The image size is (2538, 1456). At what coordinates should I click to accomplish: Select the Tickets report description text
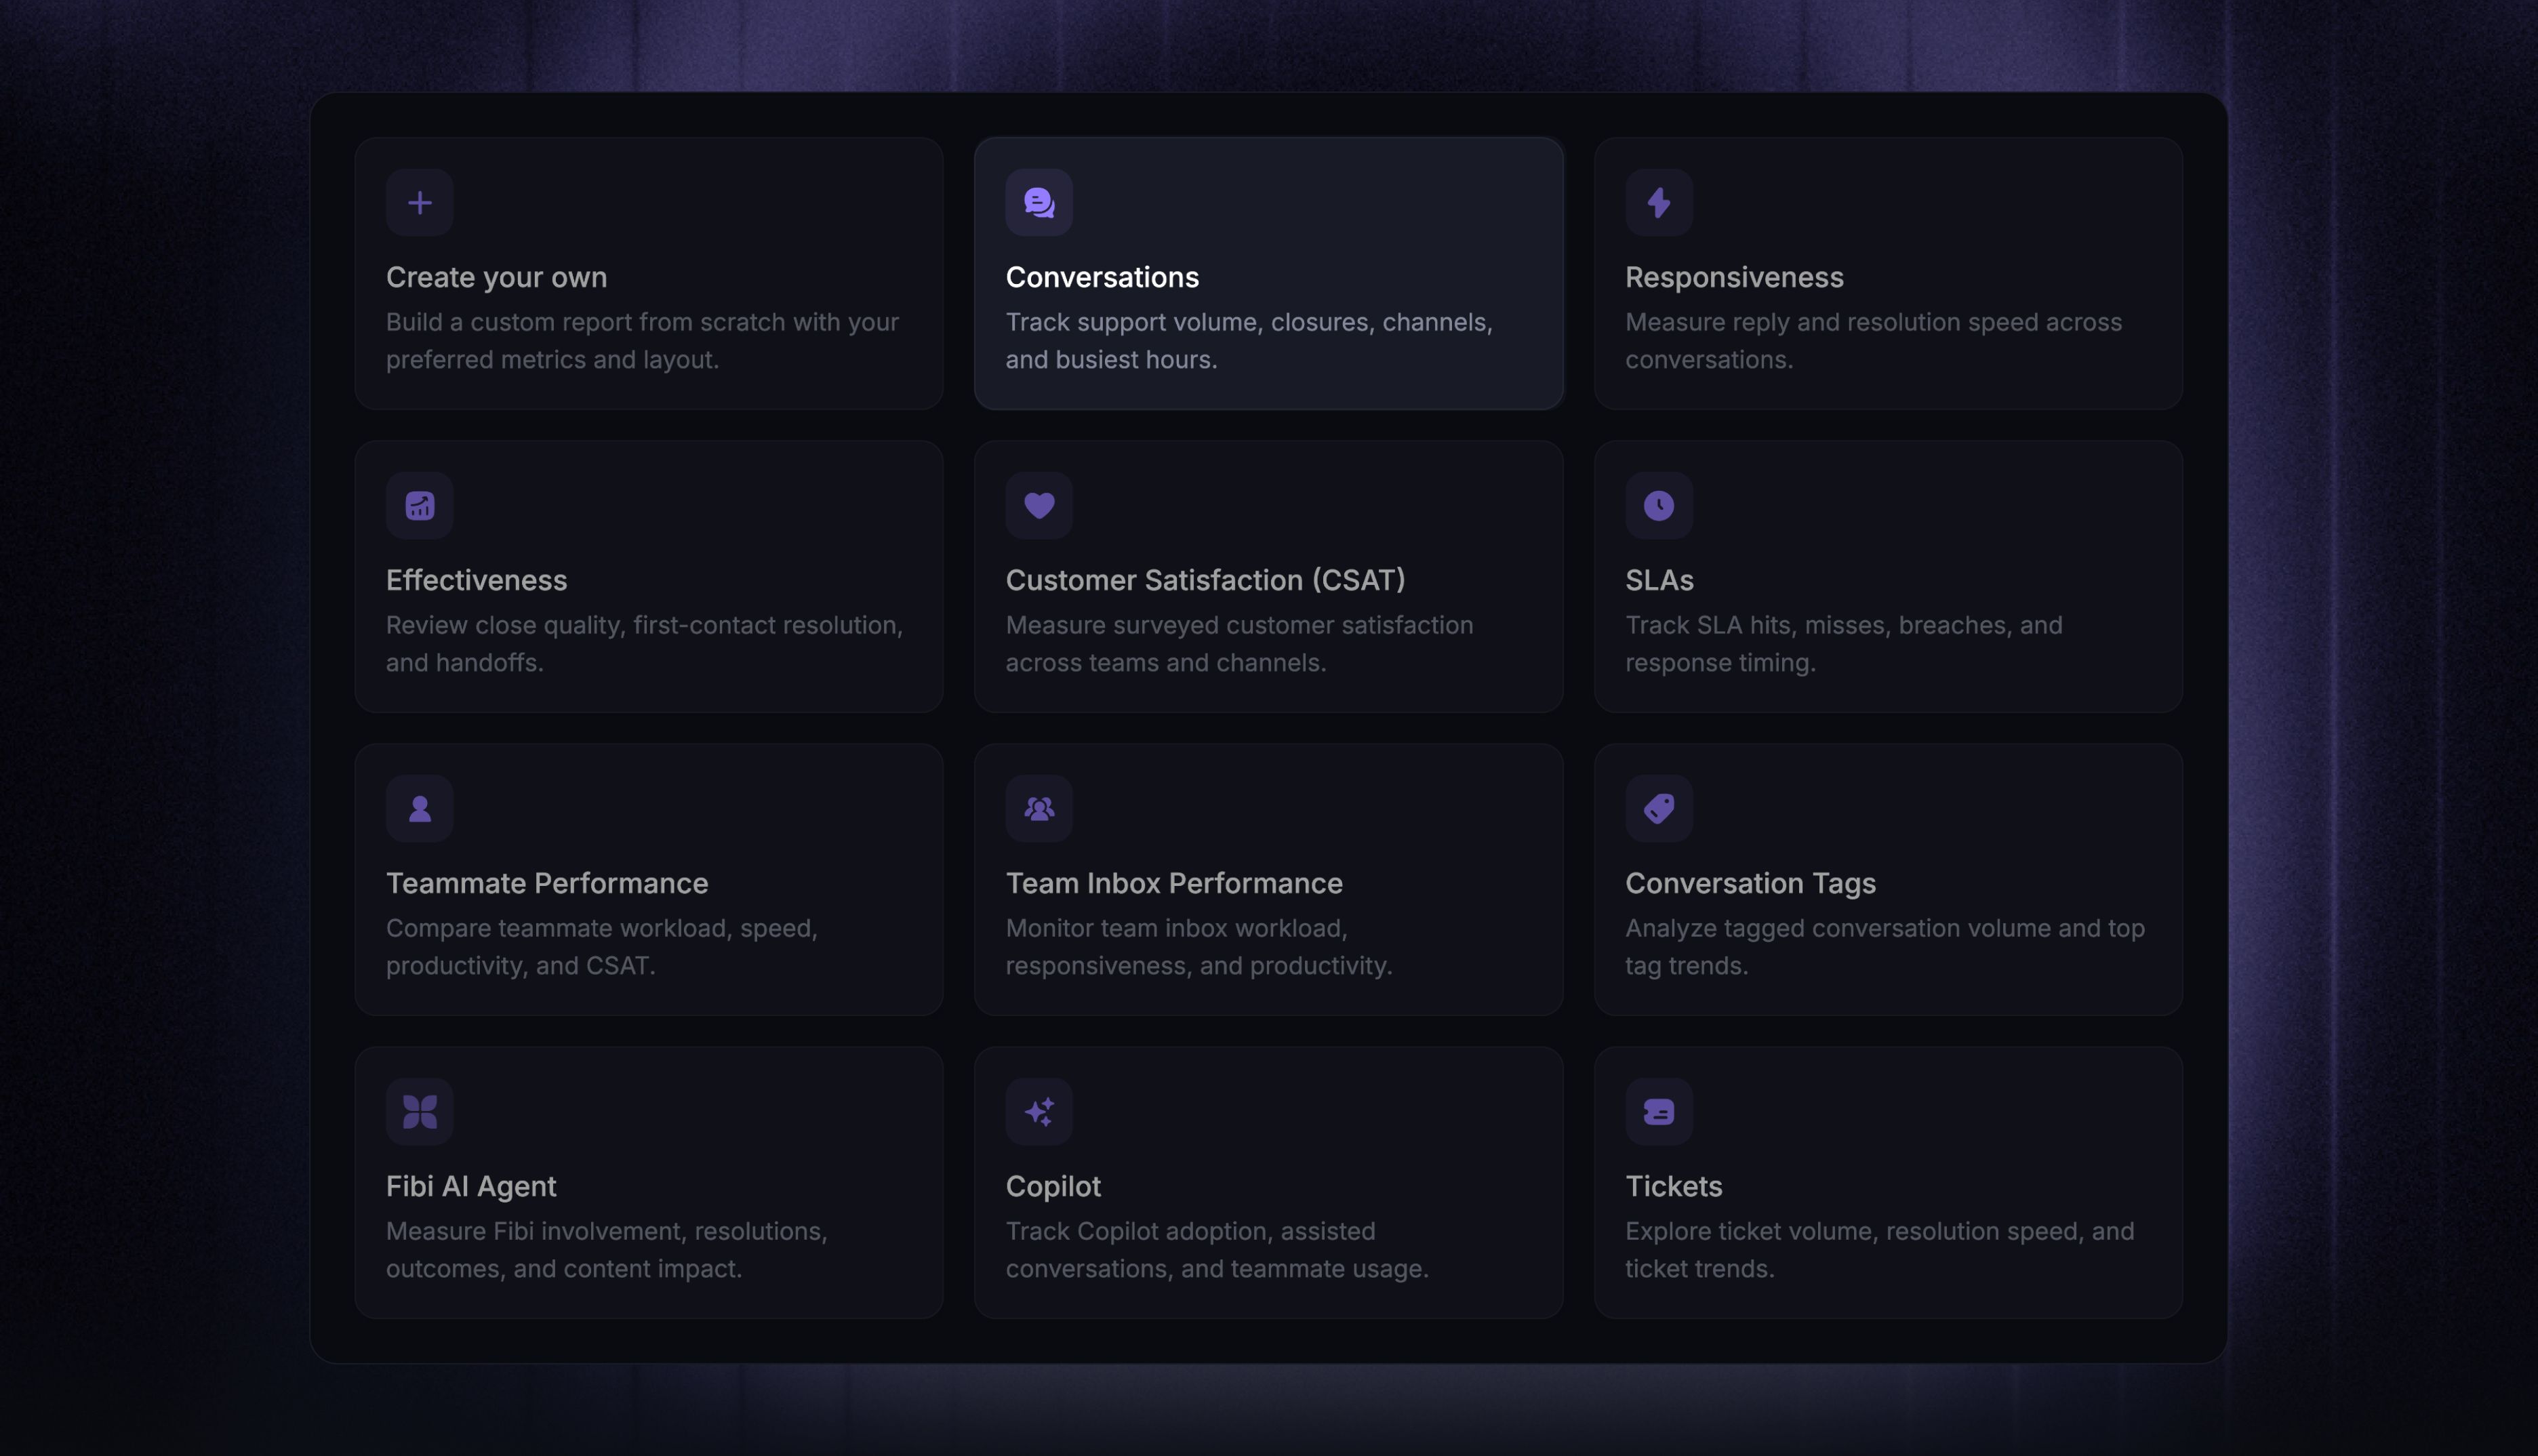pos(1880,1250)
